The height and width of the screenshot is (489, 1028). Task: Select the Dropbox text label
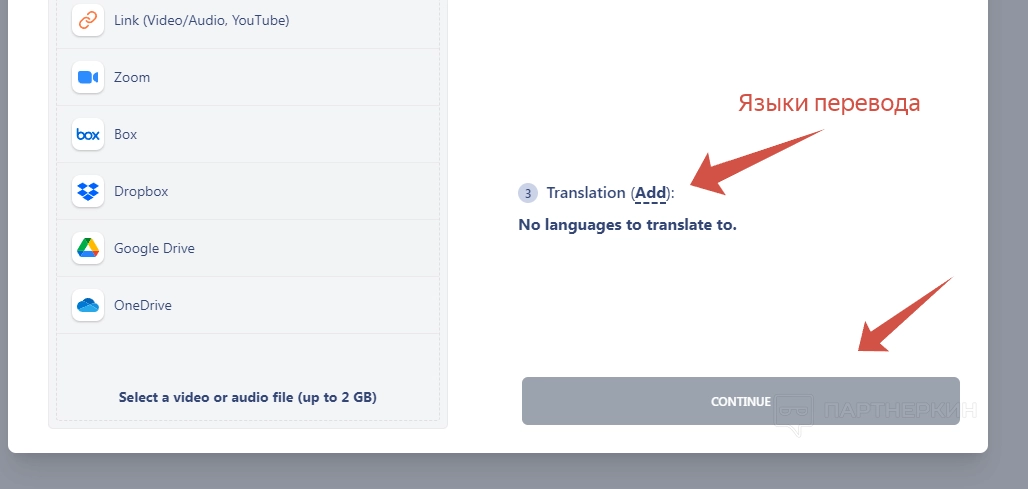point(141,191)
